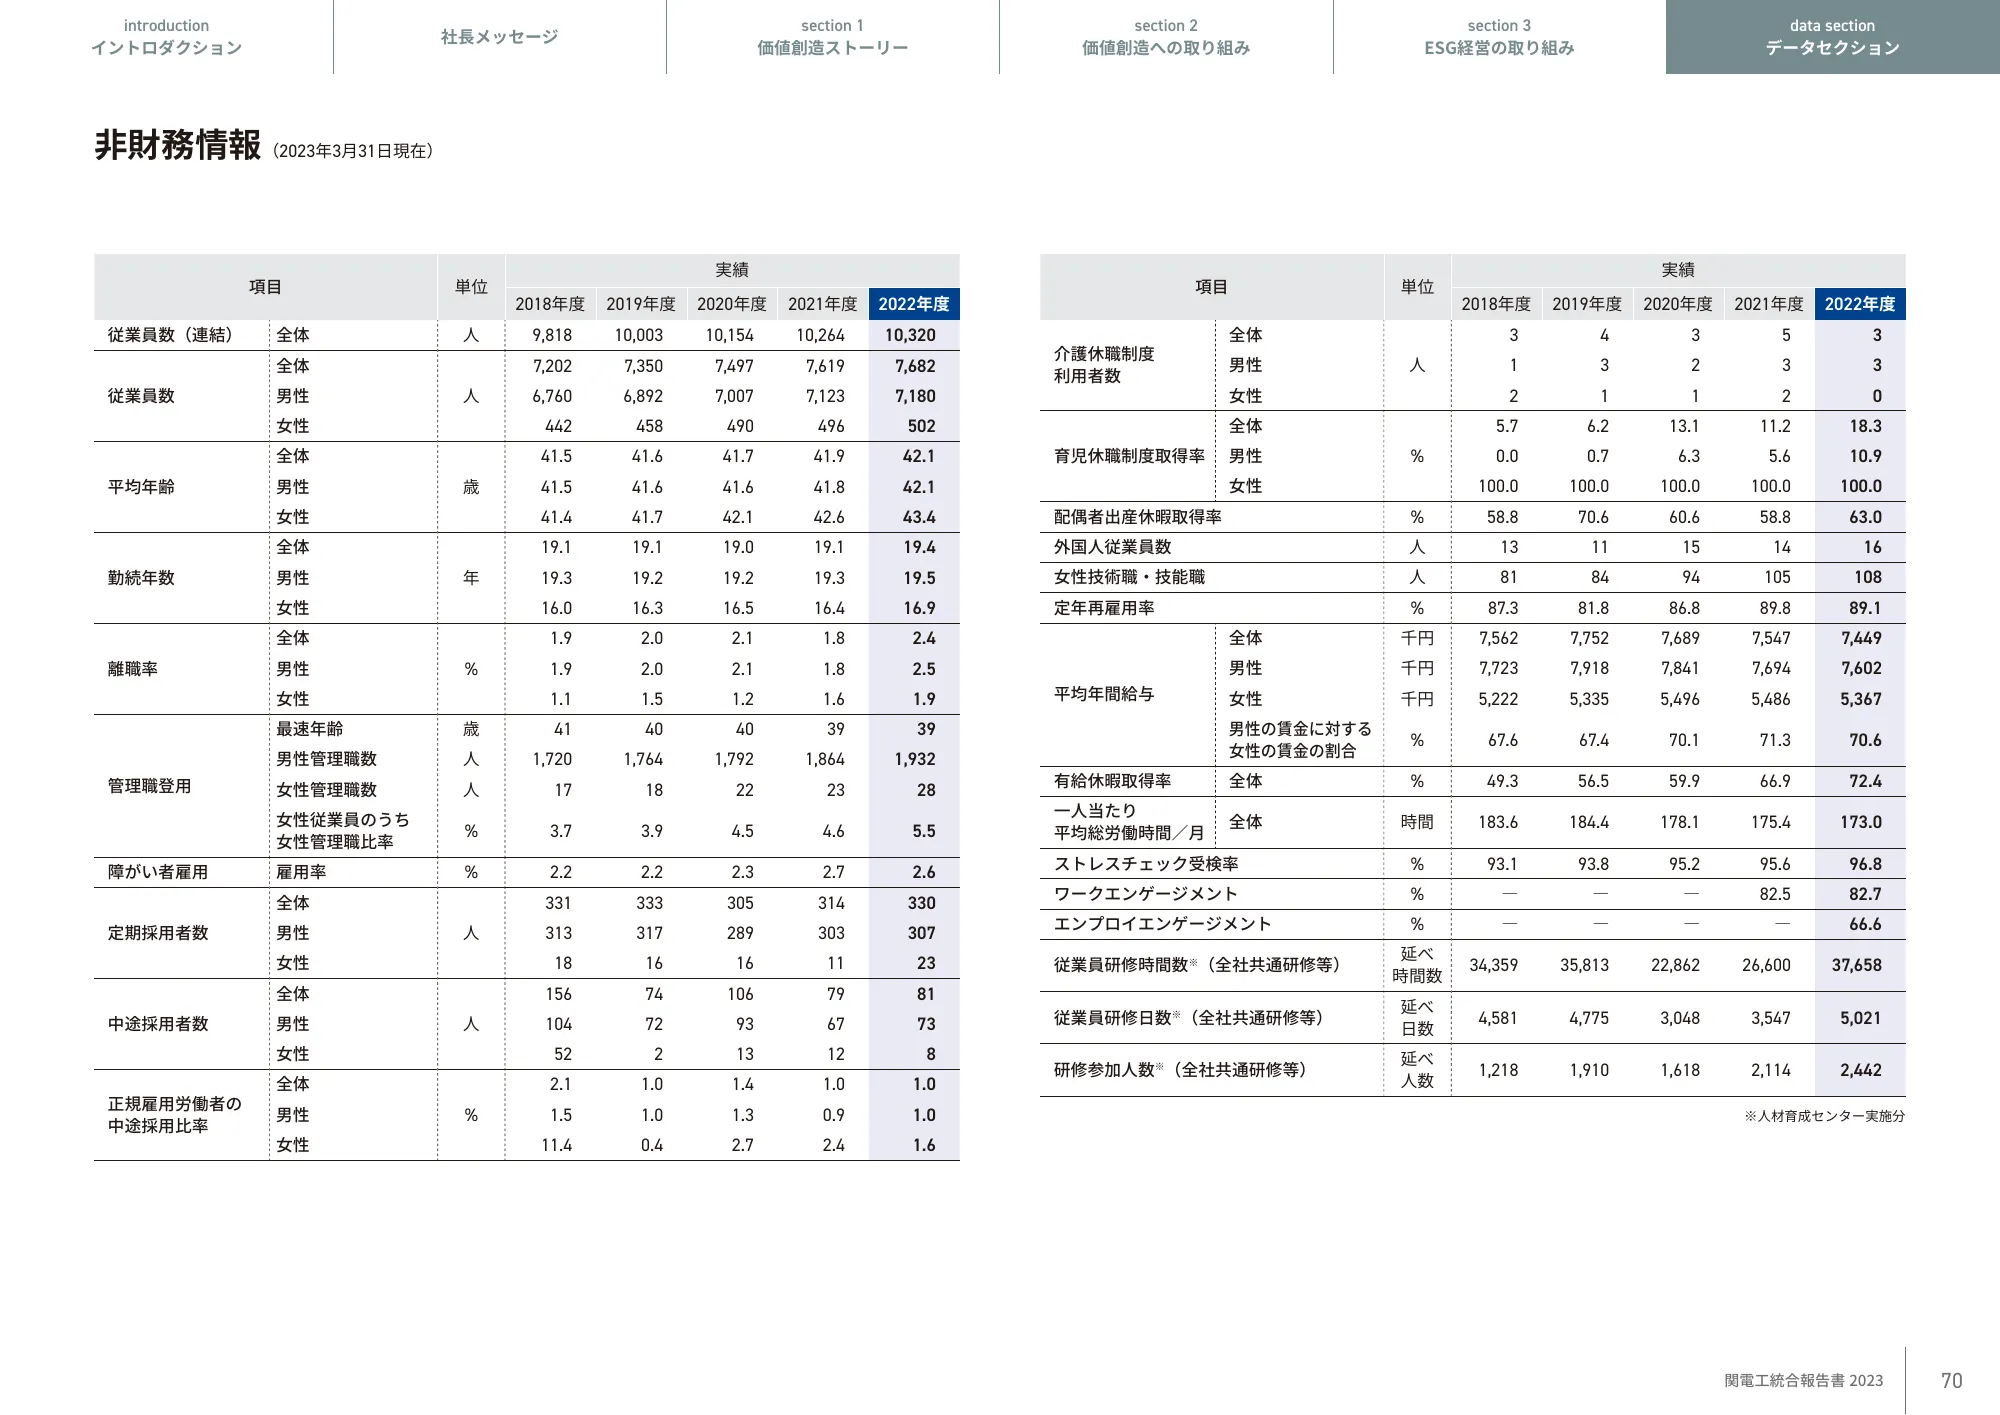Click the 非財務情報 page title
The height and width of the screenshot is (1415, 2000).
pos(176,142)
